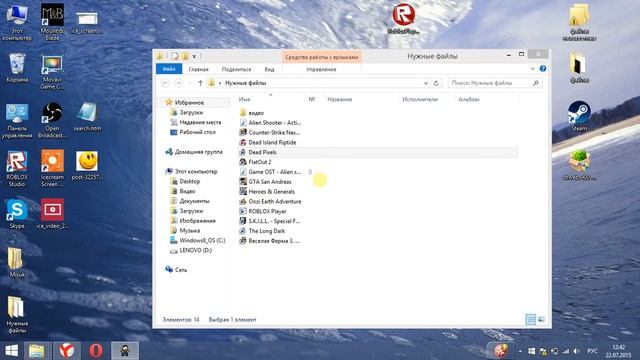Open the Вид ribbon tab

(269, 69)
